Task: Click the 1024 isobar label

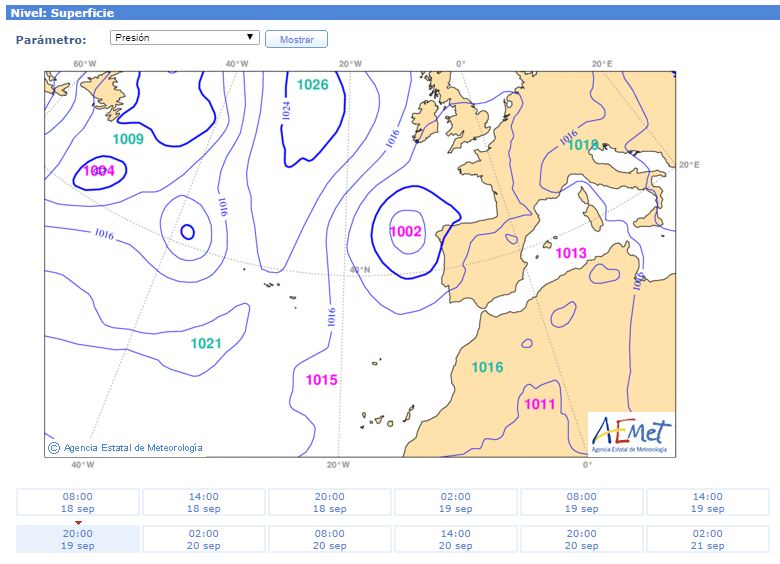Action: pos(286,110)
